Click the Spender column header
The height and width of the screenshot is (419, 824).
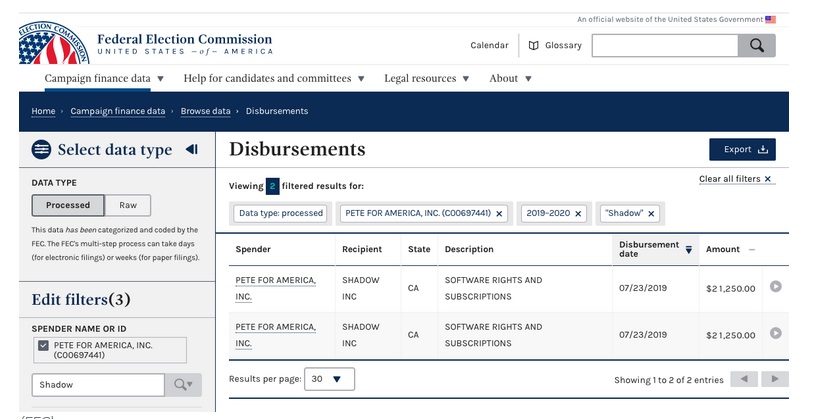click(253, 249)
